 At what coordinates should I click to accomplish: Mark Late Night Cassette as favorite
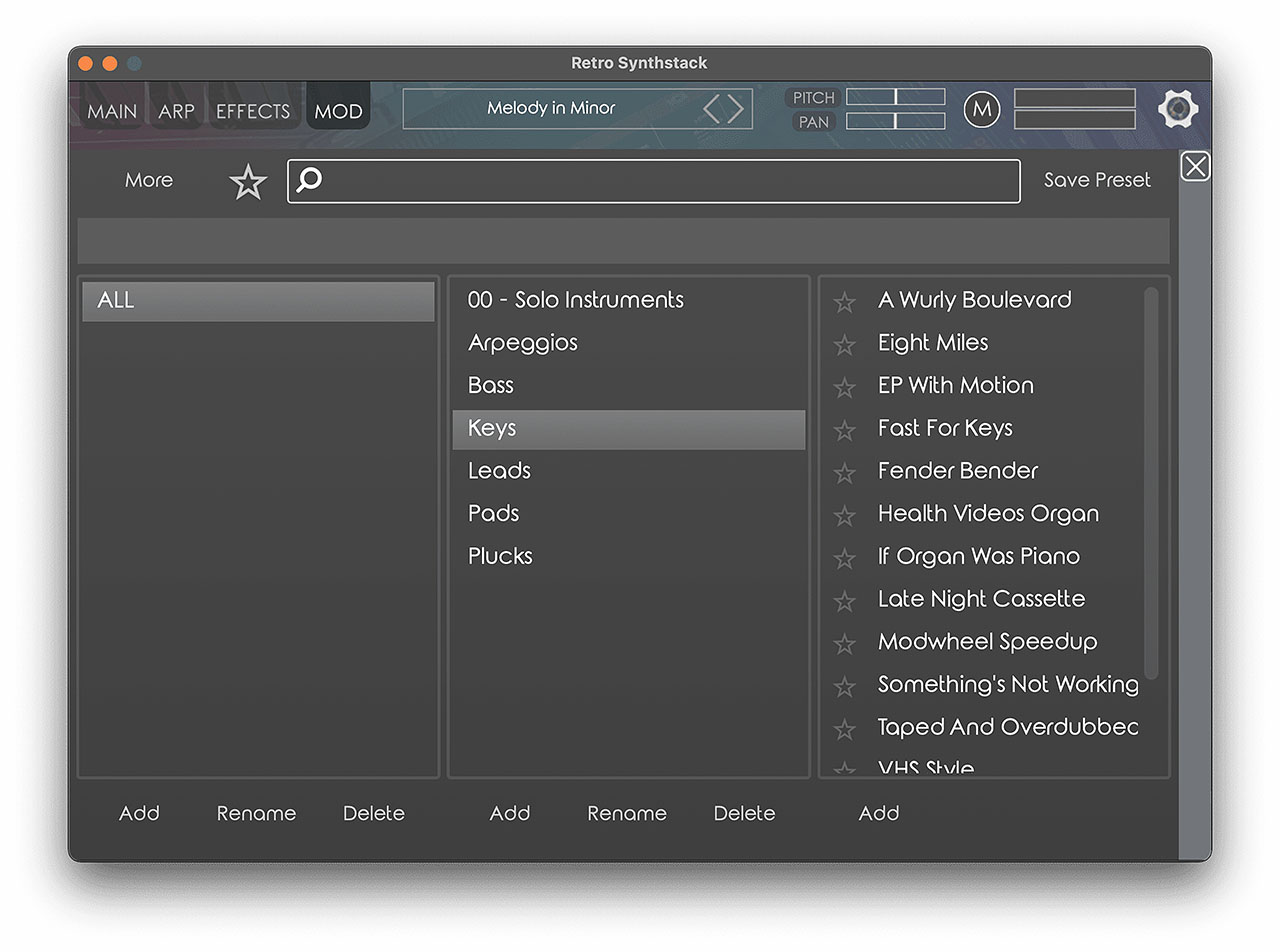845,601
